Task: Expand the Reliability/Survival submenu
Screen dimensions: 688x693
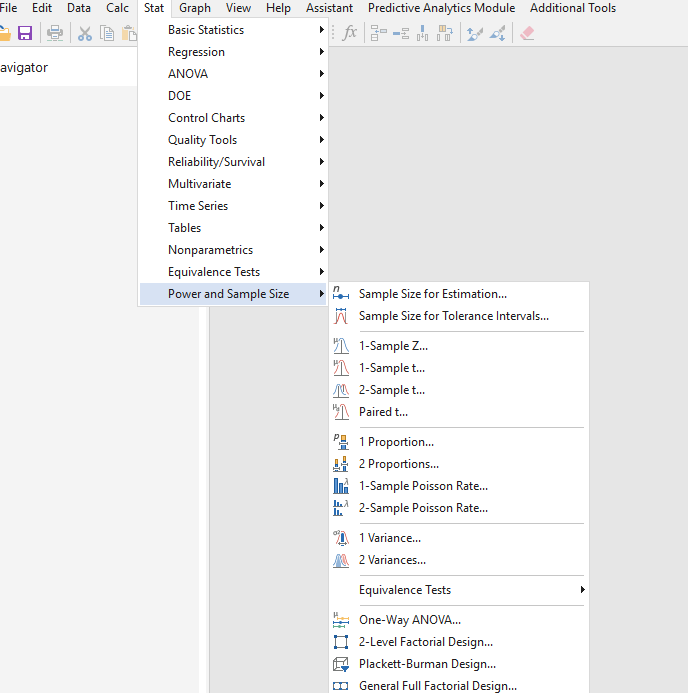Action: pyautogui.click(x=232, y=162)
